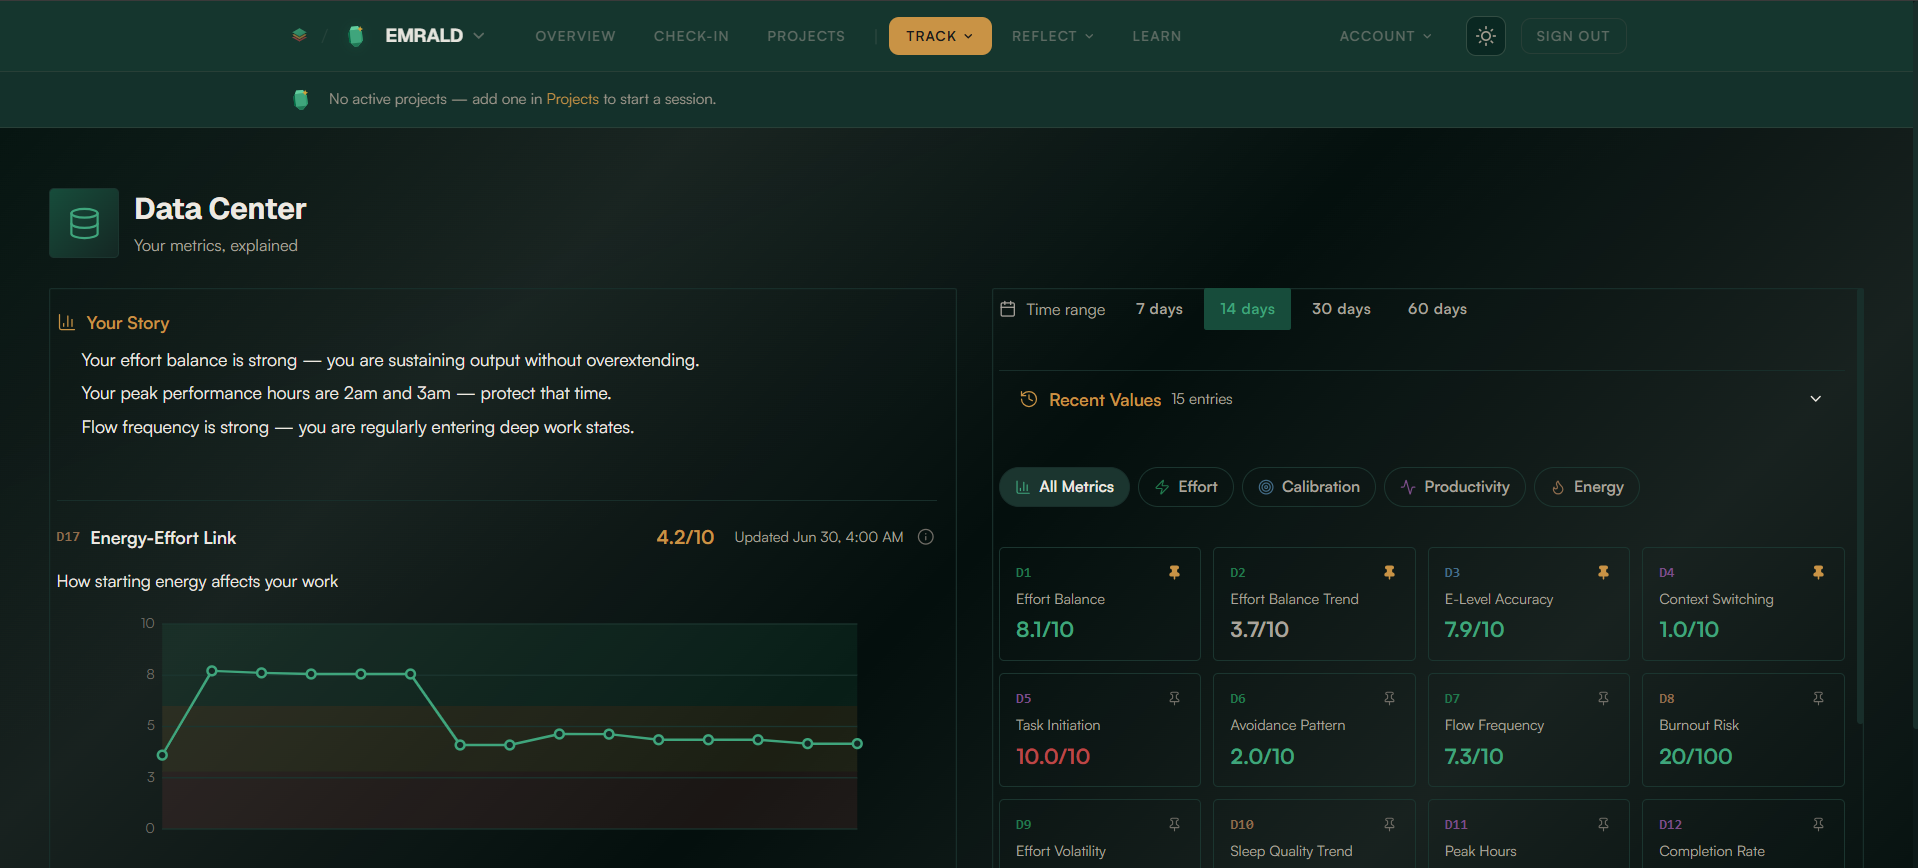Click the 'Energy-Effort Link' chart title
Image resolution: width=1918 pixels, height=868 pixels.
[x=163, y=538]
